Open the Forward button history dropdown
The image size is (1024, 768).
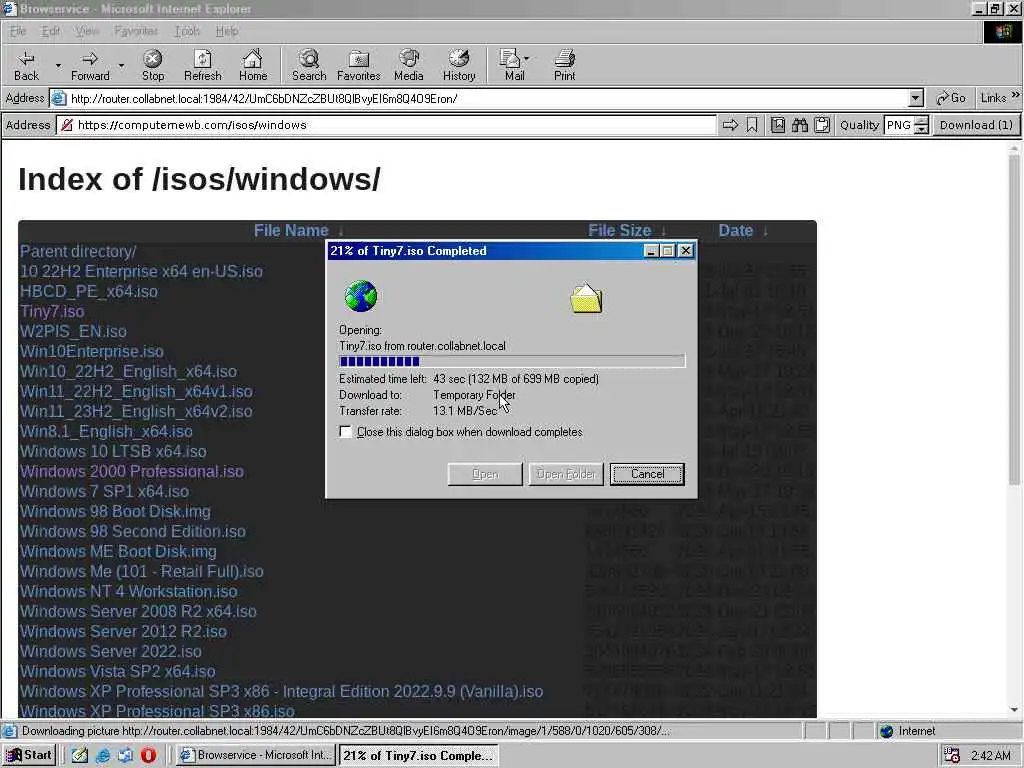[121, 65]
